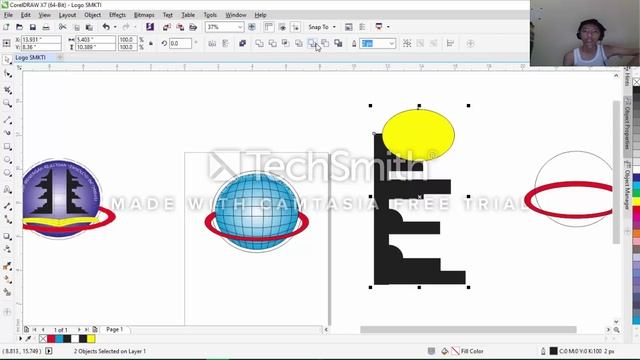
Task: Click the Paste icon
Action: tap(89, 27)
